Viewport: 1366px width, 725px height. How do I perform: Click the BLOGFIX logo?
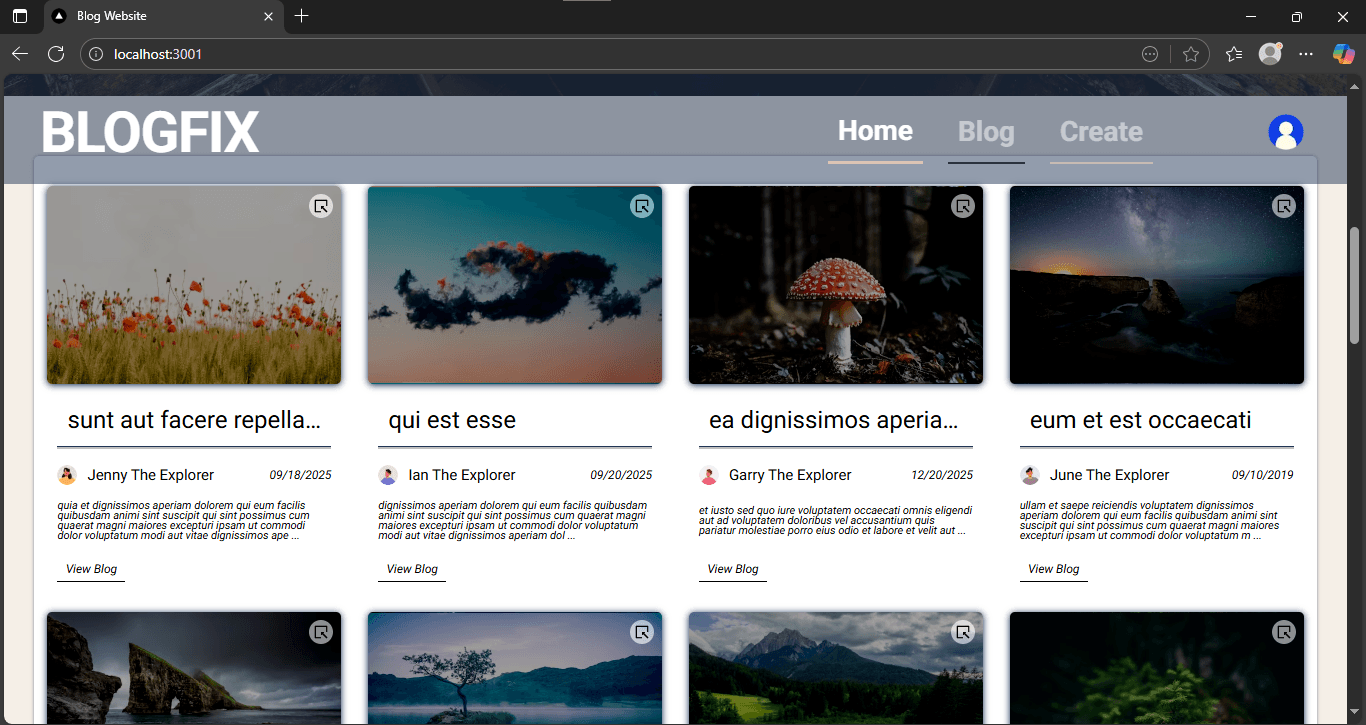point(150,132)
